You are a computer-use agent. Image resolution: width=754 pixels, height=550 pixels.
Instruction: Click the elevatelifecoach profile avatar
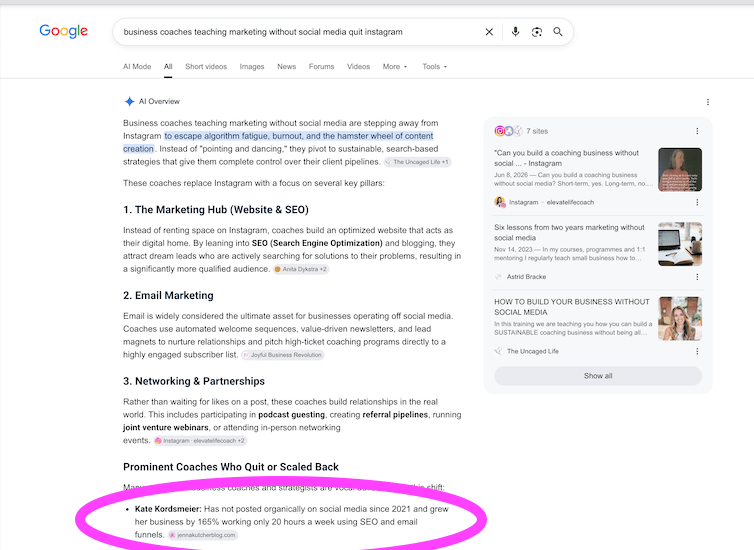point(500,202)
